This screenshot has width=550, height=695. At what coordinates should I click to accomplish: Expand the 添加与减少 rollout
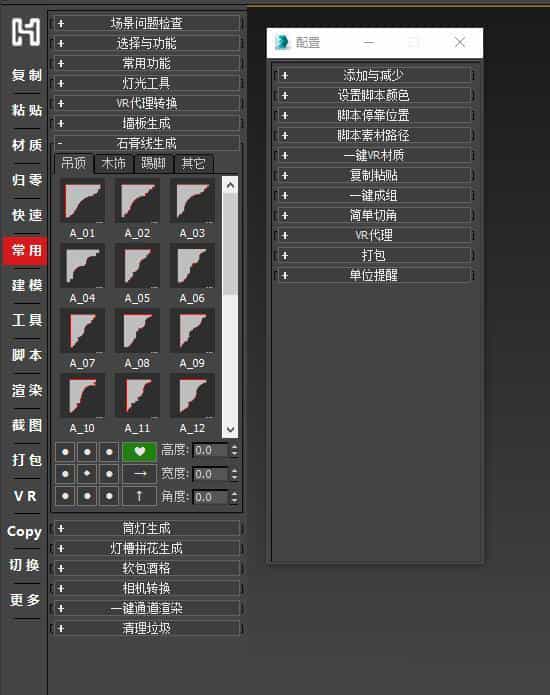(374, 75)
